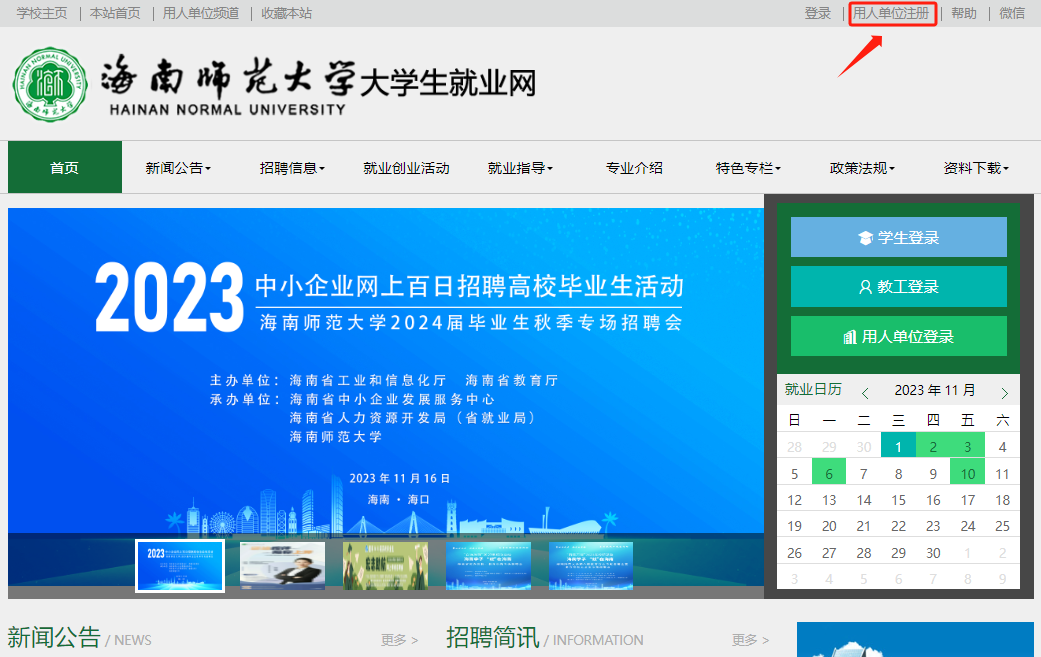Expand the 招聘信息 dropdown menu

click(292, 168)
